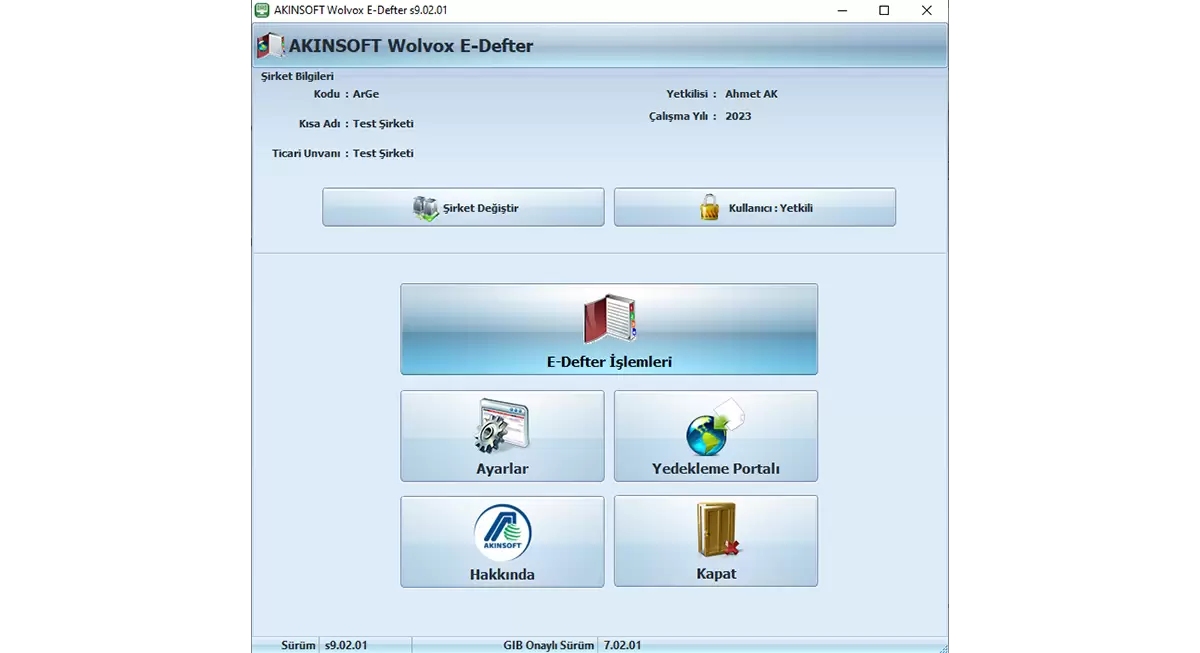Click the Çalışma Yılı value 2023

click(x=738, y=116)
